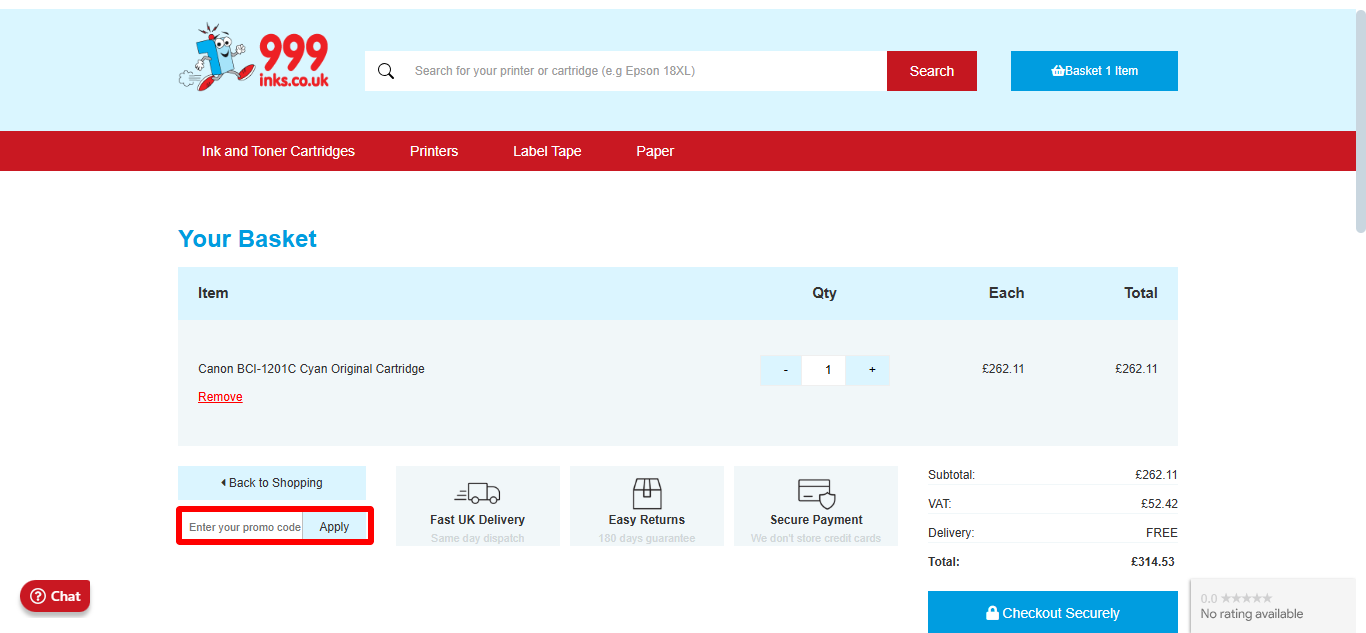
Task: Open Ink and Toner Cartridges menu
Action: (x=278, y=151)
